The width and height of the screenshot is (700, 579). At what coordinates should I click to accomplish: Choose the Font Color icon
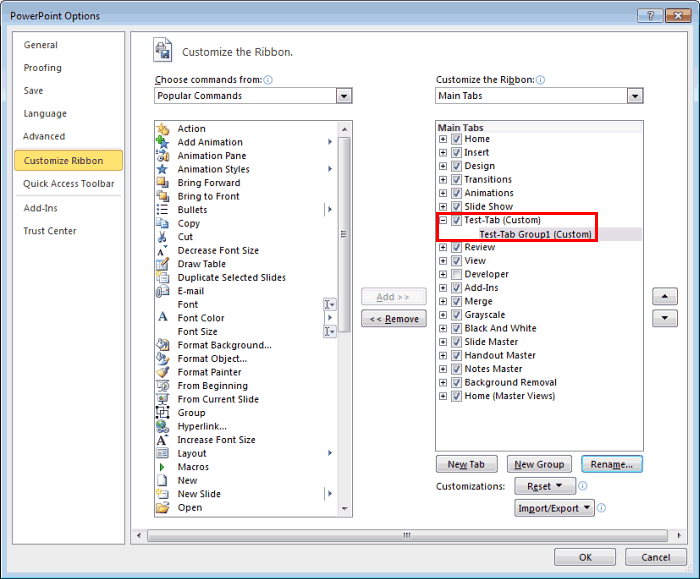pos(163,318)
